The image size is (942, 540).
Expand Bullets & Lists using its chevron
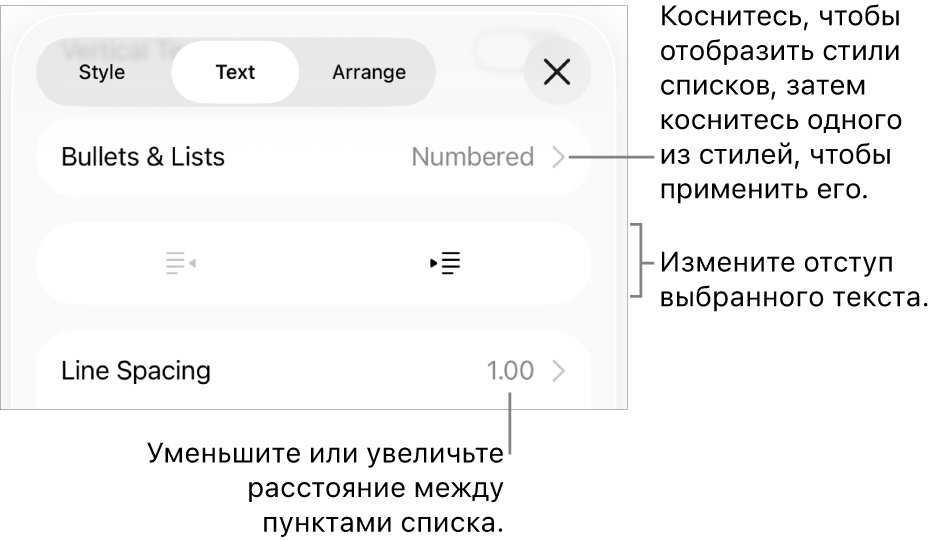tap(559, 157)
